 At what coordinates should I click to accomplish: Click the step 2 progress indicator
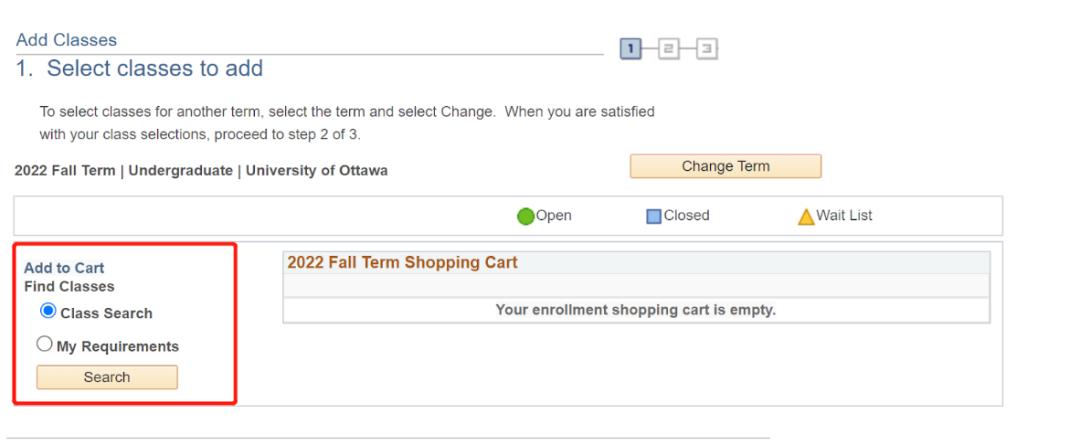tap(668, 48)
